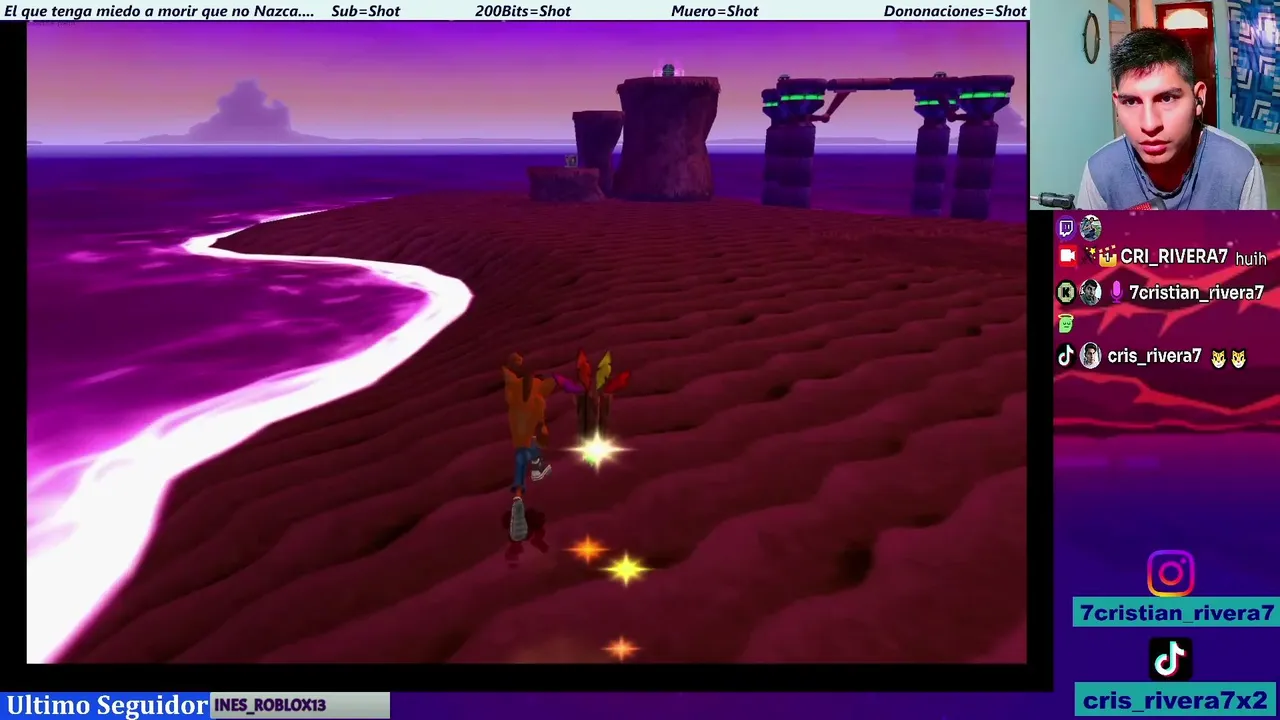Click the gold number-one badge by CRI_RIVERA7
This screenshot has height=720, width=1280.
pos(1108,257)
